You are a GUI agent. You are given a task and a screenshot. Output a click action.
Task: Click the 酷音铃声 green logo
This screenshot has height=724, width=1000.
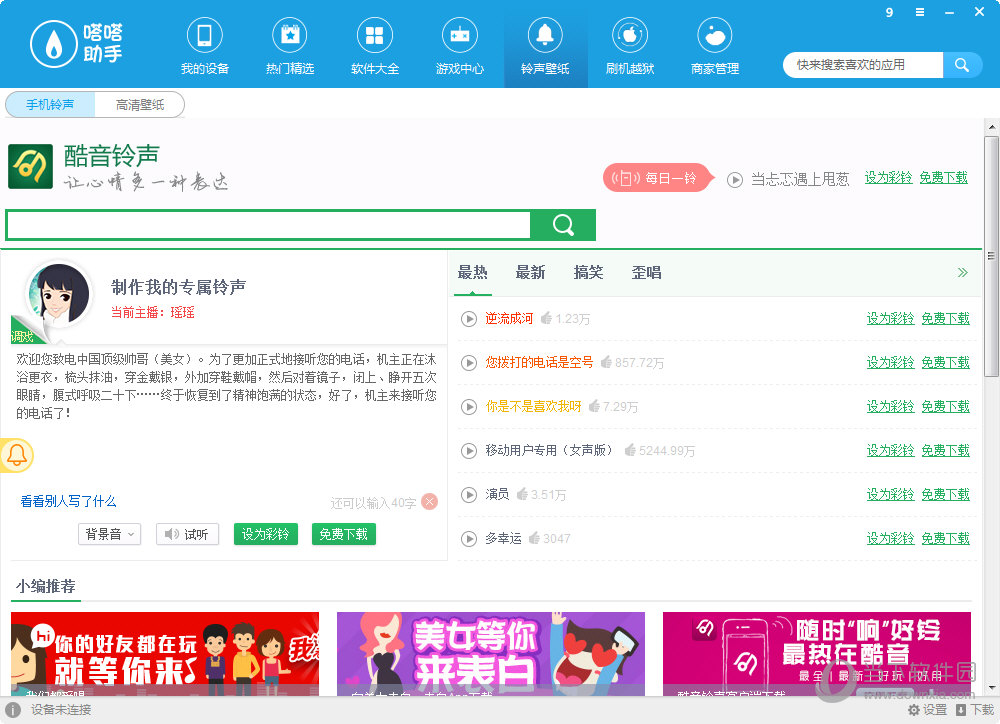point(30,166)
